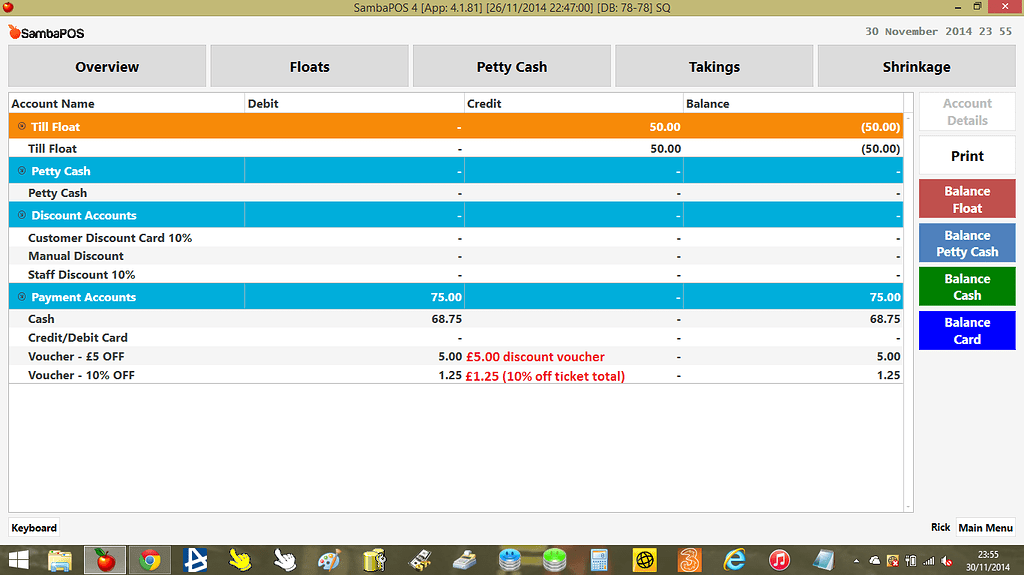1024x575 pixels.
Task: Collapse the Till Float account group
Action: (x=22, y=127)
